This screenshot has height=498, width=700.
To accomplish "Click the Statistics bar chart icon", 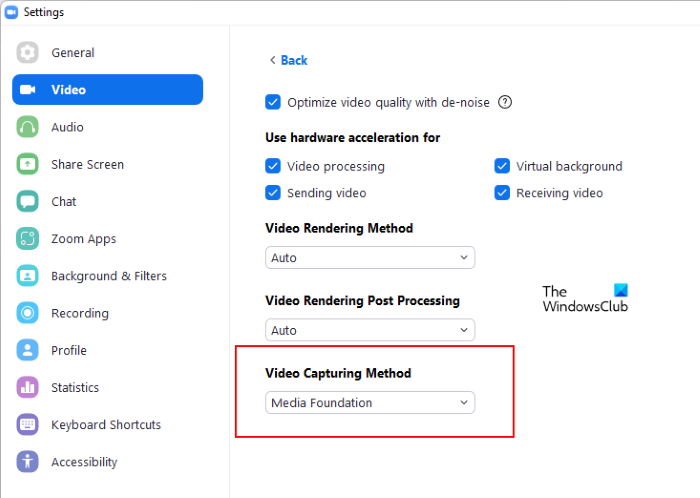I will click(x=28, y=387).
